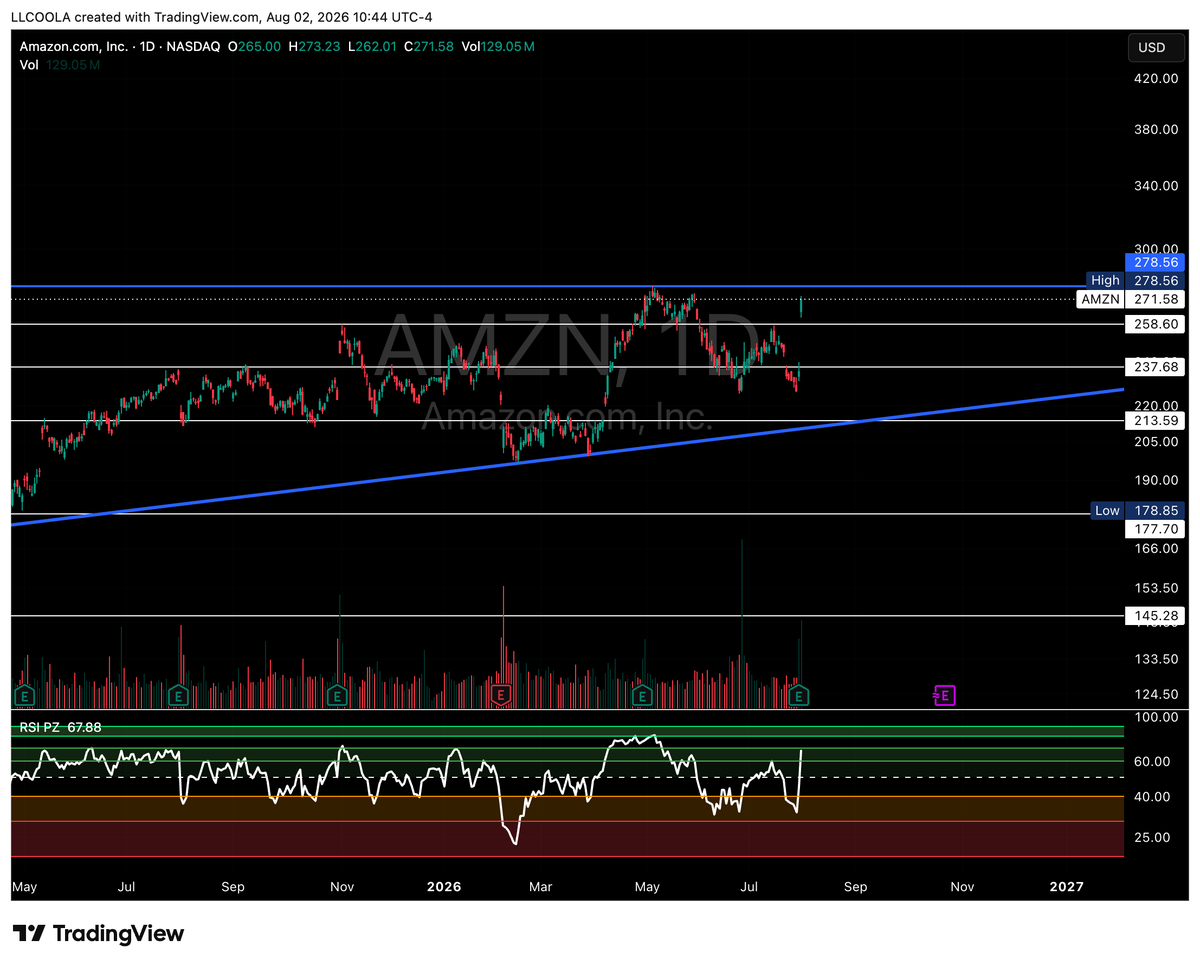Click the red earnings E marker
The image size is (1200, 966).
501,694
